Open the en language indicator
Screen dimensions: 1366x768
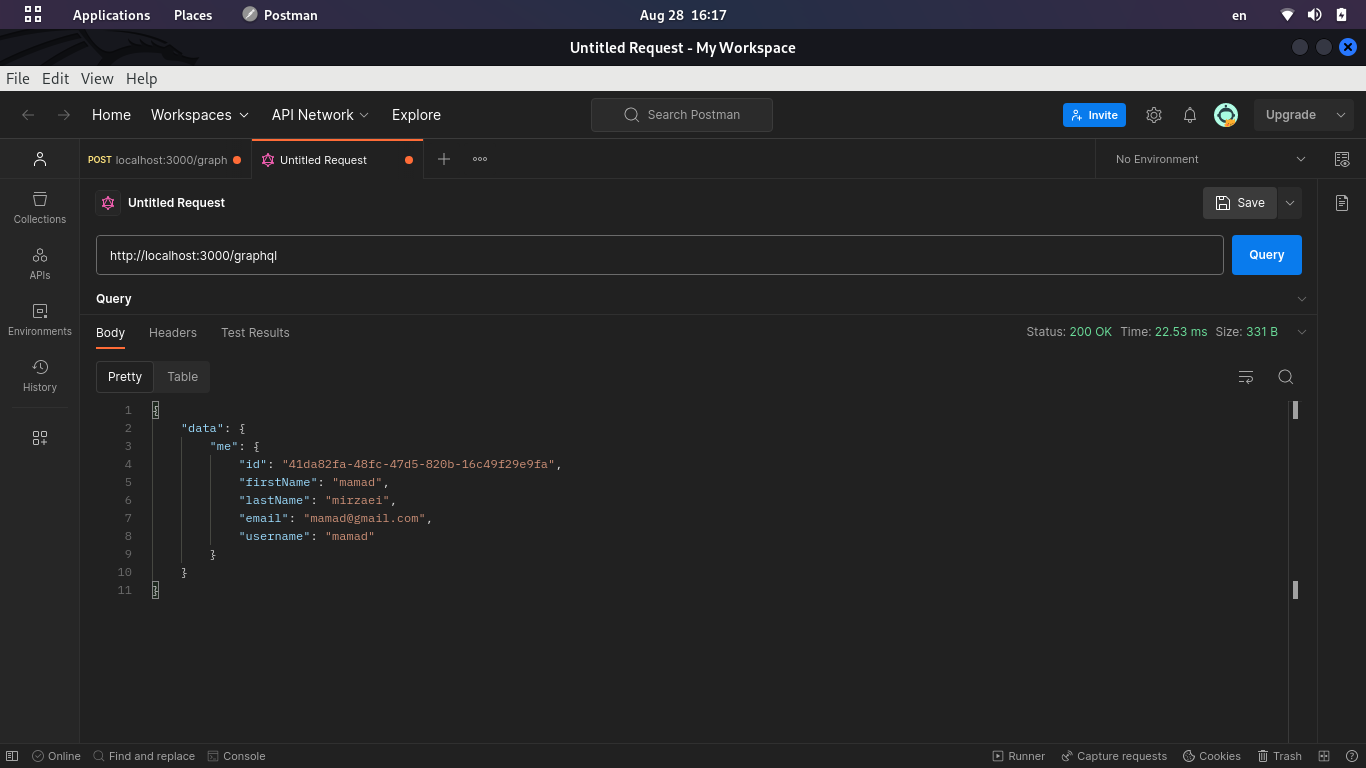tap(1239, 15)
